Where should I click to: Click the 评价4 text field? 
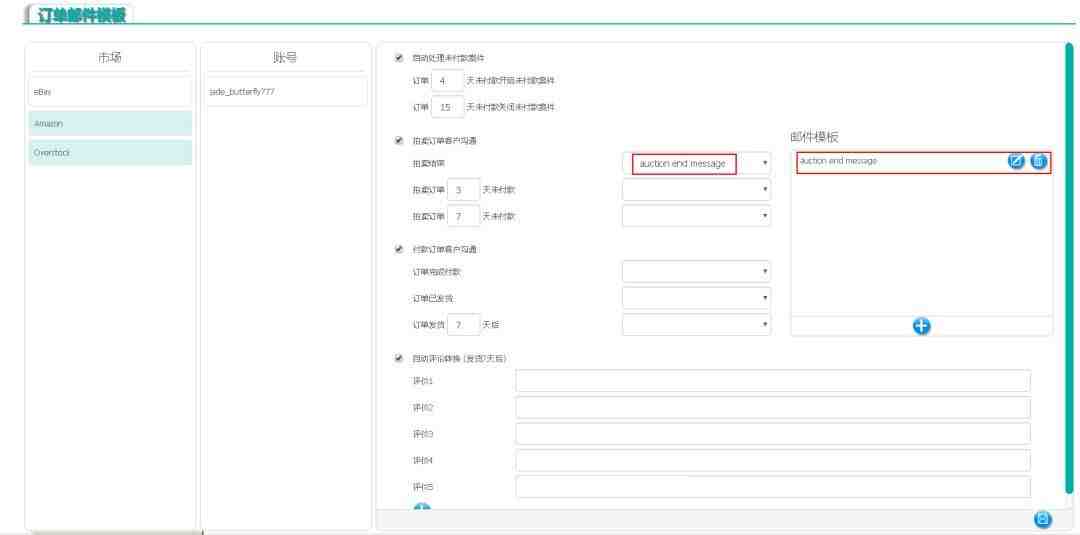[x=773, y=460]
